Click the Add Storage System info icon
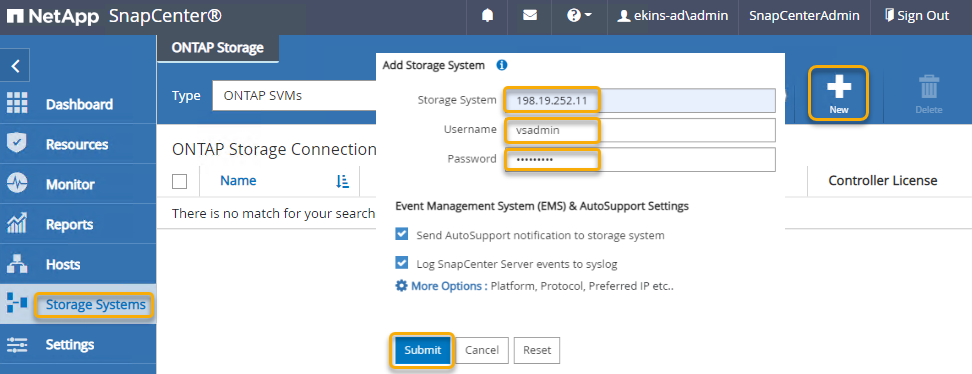Viewport: 972px width, 374px height. pos(502,65)
